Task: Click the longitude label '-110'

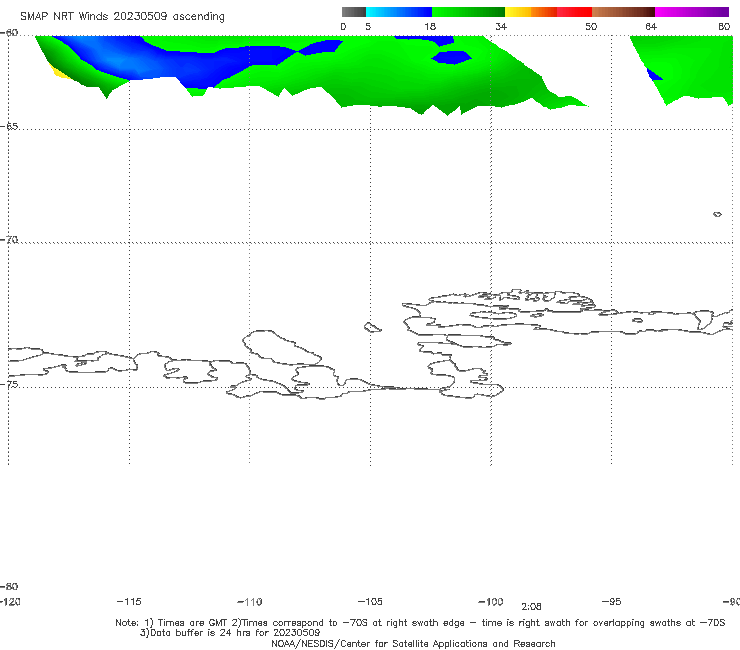Action: [250, 602]
